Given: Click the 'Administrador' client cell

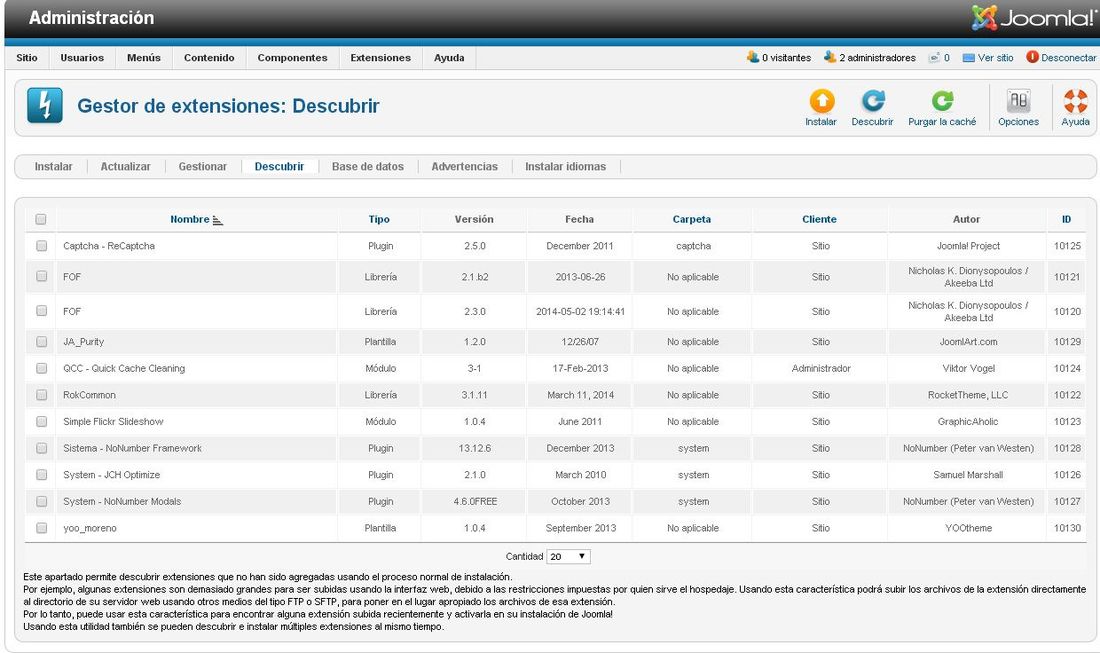Looking at the screenshot, I should [821, 368].
